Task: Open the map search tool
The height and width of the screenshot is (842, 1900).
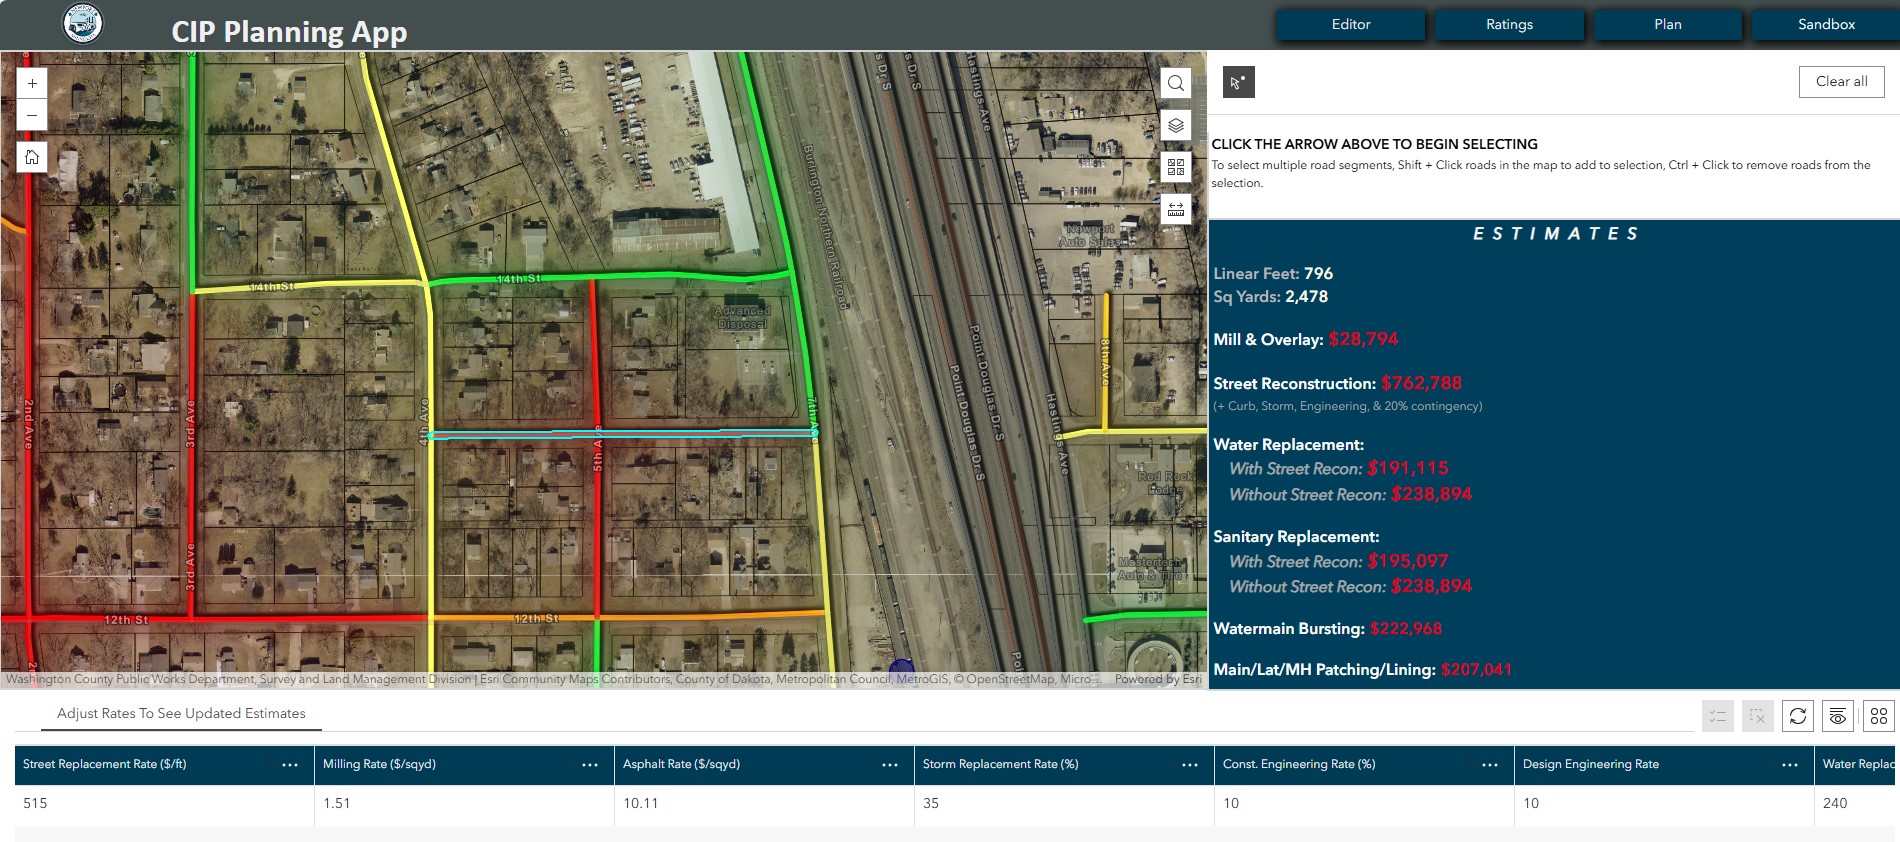Action: (1176, 83)
